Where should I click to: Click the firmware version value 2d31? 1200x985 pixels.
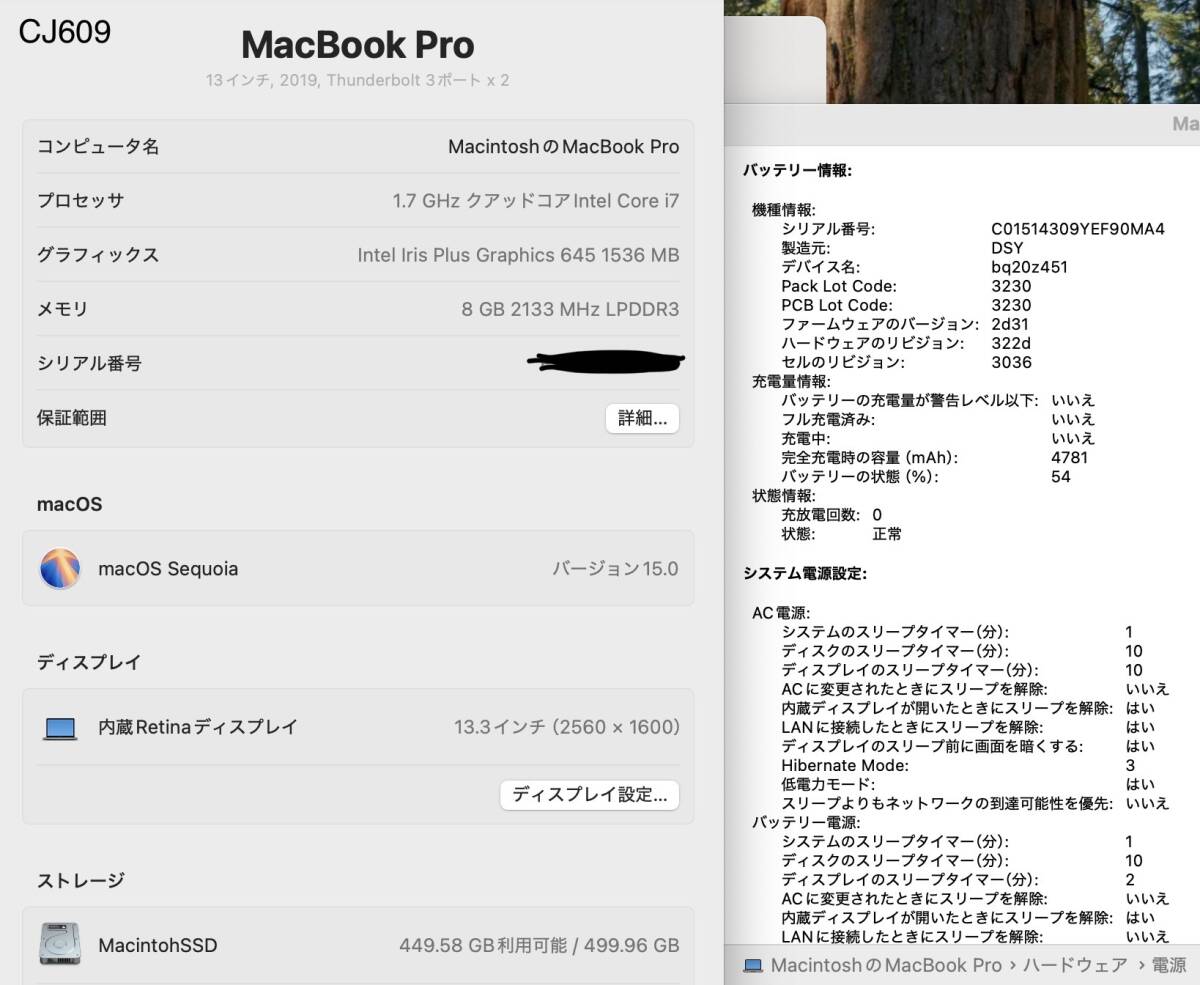click(1010, 324)
